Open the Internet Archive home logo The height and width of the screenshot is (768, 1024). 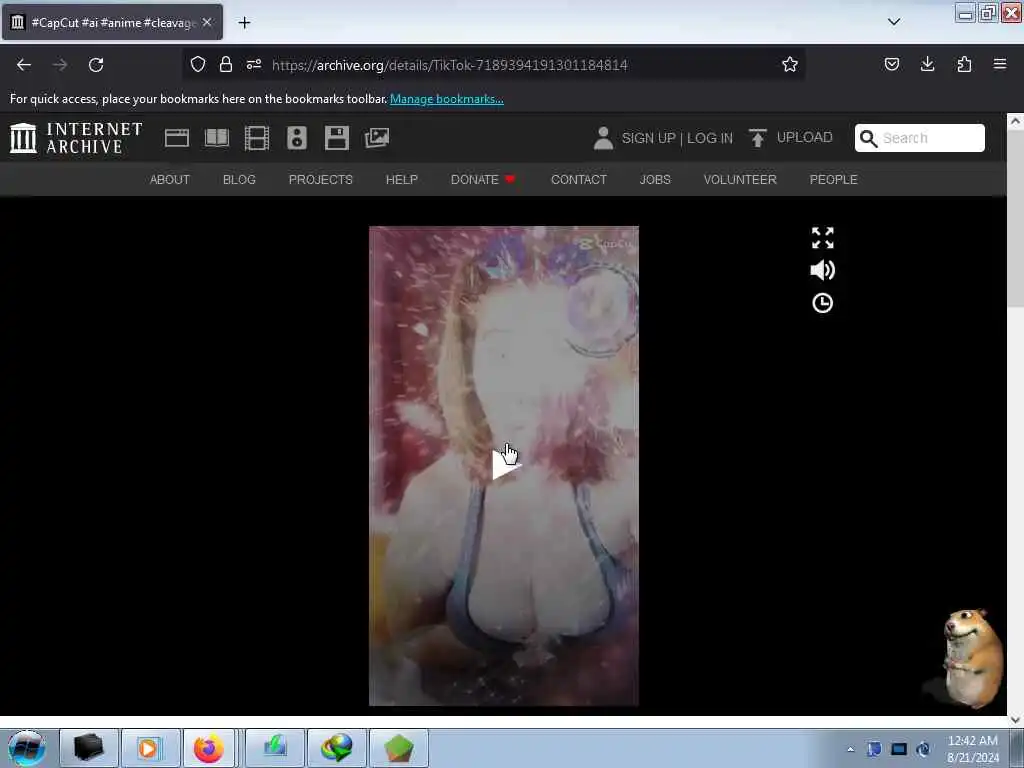[x=76, y=138]
